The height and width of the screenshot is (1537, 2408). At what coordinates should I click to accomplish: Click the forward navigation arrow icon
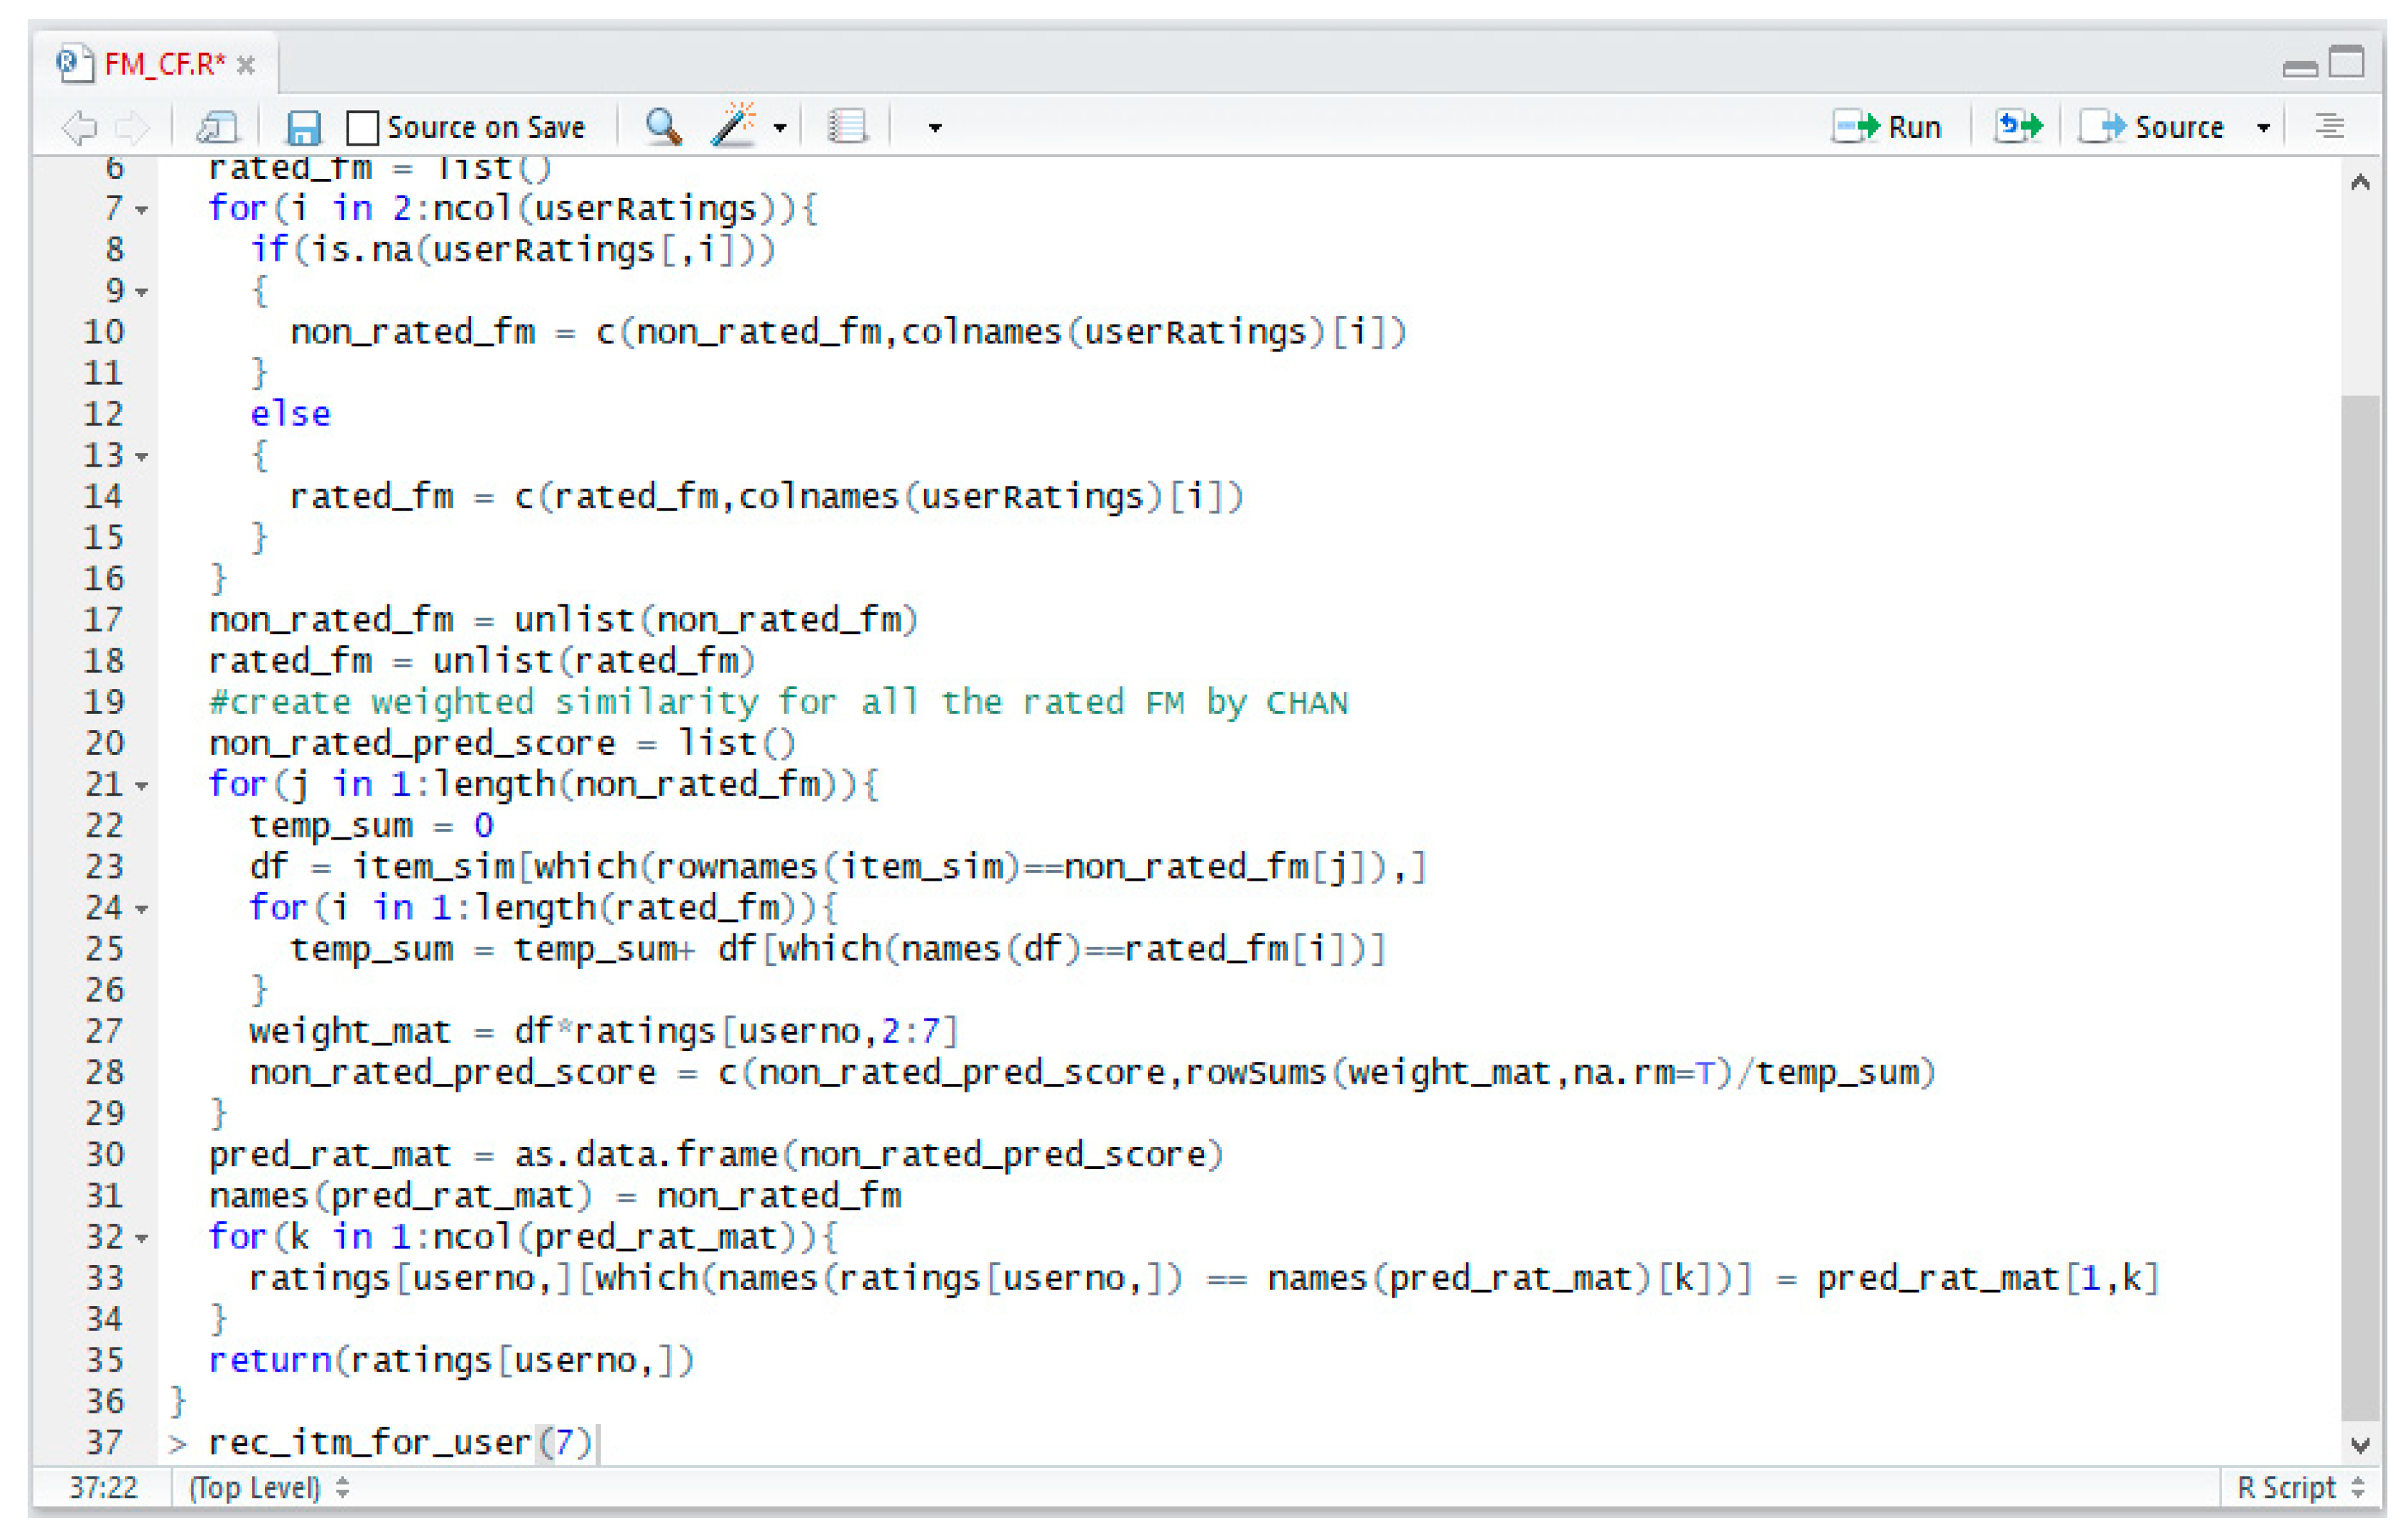pyautogui.click(x=132, y=128)
